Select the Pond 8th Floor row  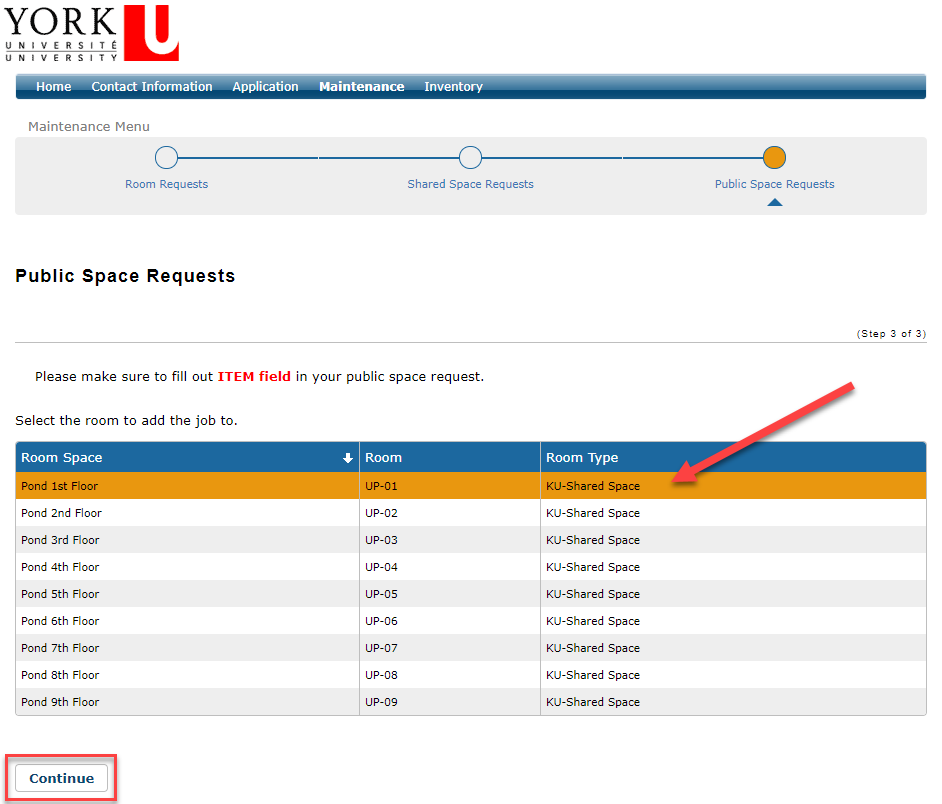click(x=471, y=675)
